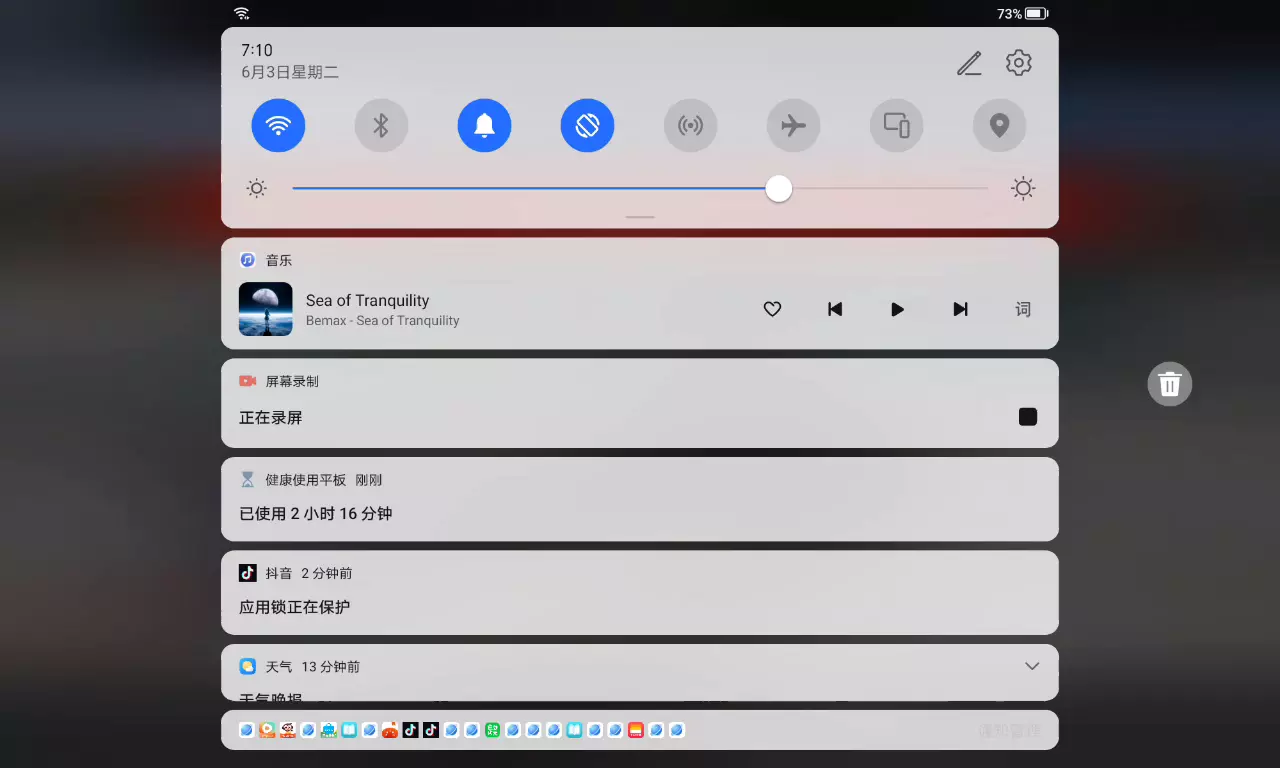Screen dimensions: 1280x768
Task: Open the 抖音 app lock notification
Action: [x=639, y=593]
